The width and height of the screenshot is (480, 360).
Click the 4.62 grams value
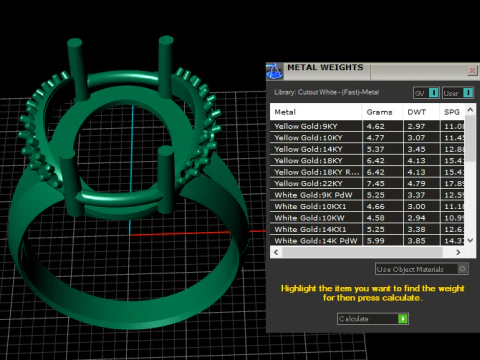point(376,126)
